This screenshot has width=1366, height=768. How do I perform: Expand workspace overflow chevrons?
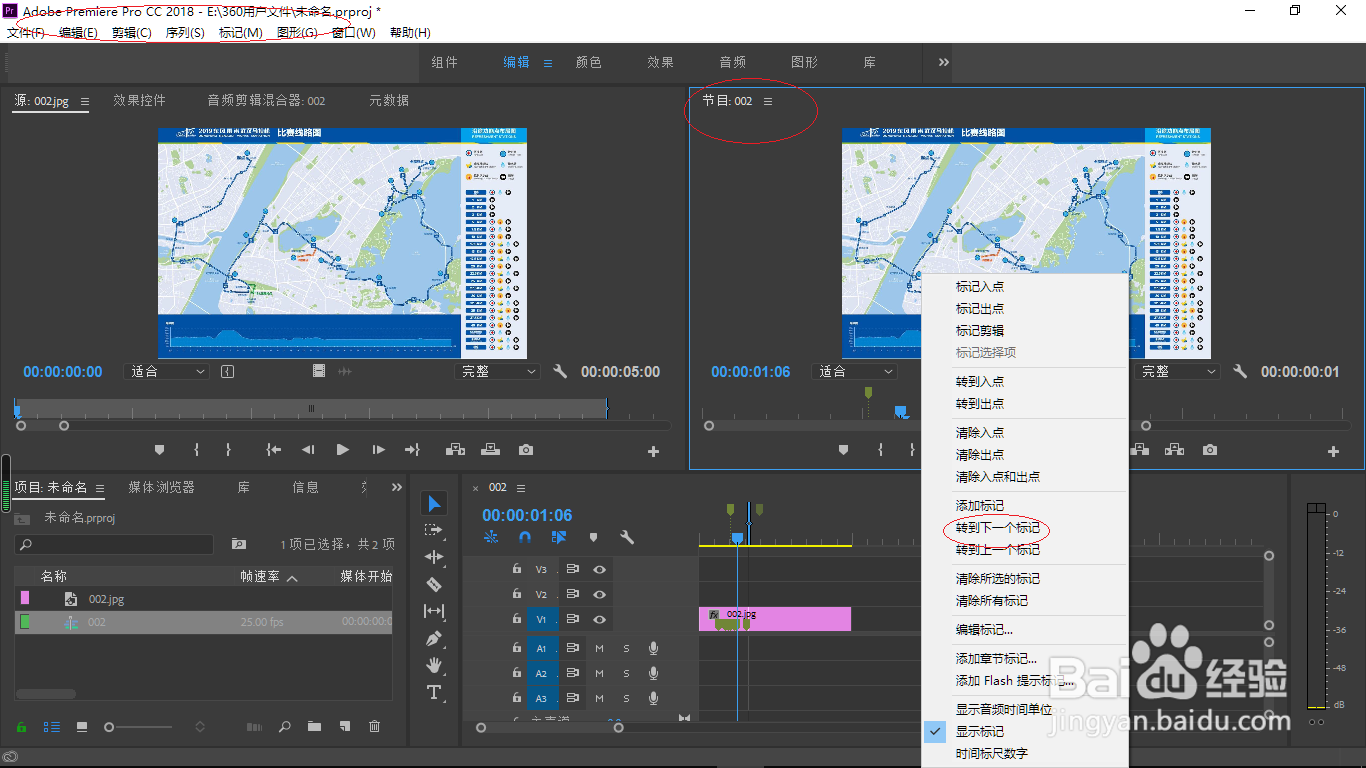(x=943, y=62)
